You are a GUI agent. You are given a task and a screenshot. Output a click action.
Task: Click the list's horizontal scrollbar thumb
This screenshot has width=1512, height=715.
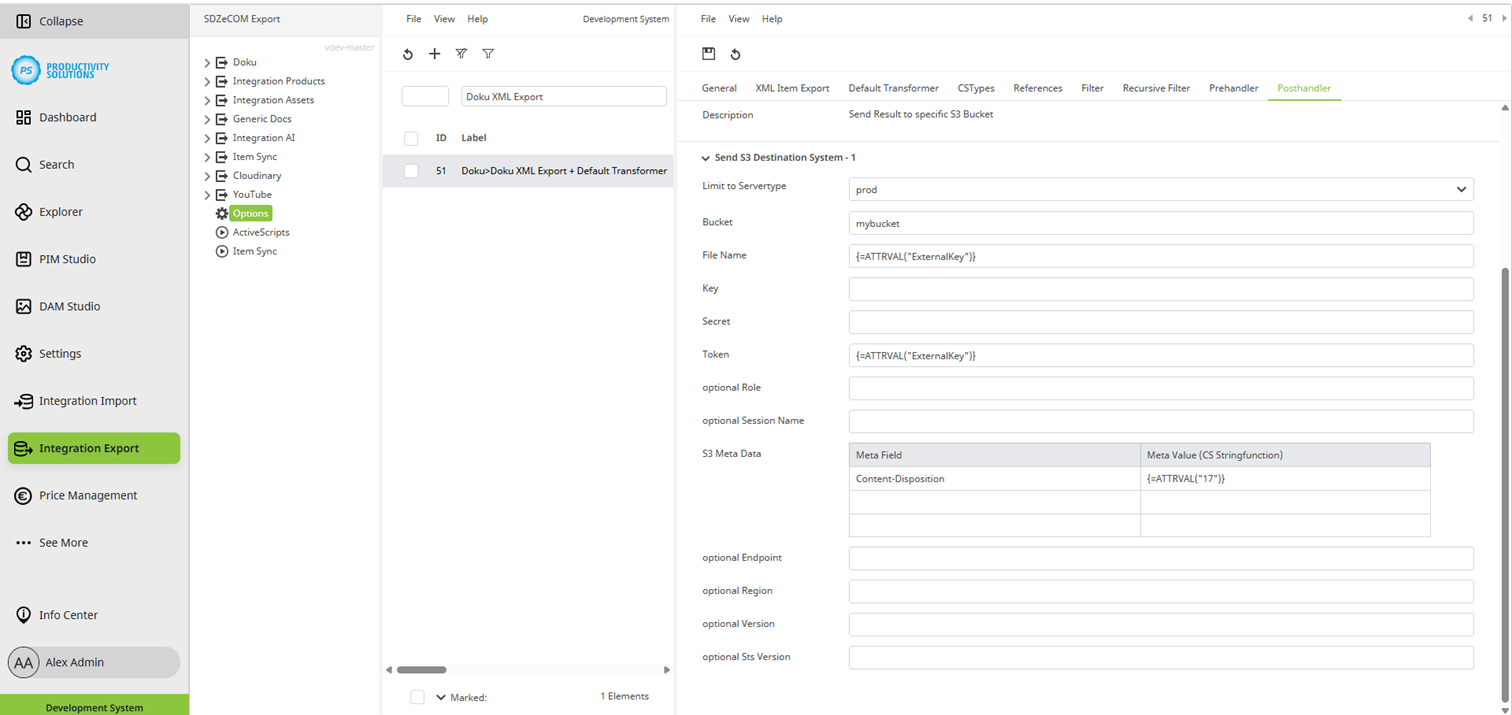coord(421,670)
